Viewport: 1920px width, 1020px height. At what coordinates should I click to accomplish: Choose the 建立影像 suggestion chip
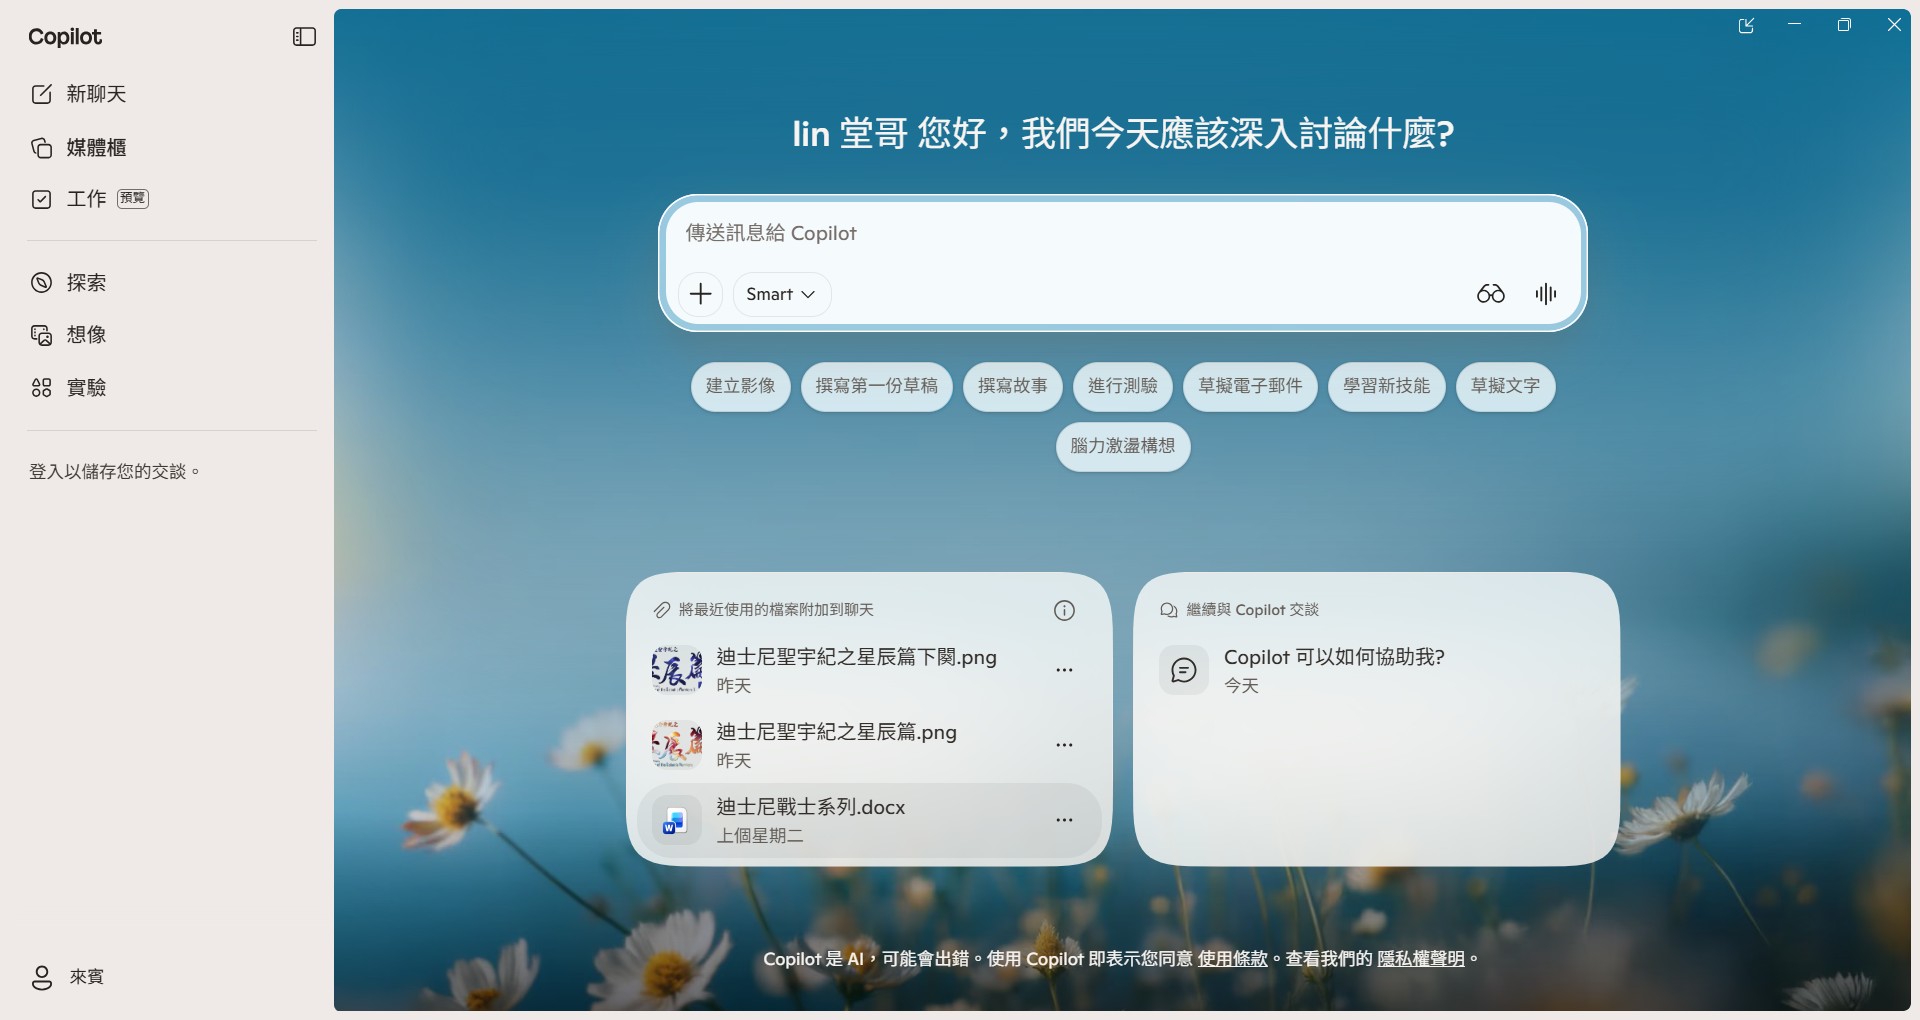pyautogui.click(x=741, y=386)
